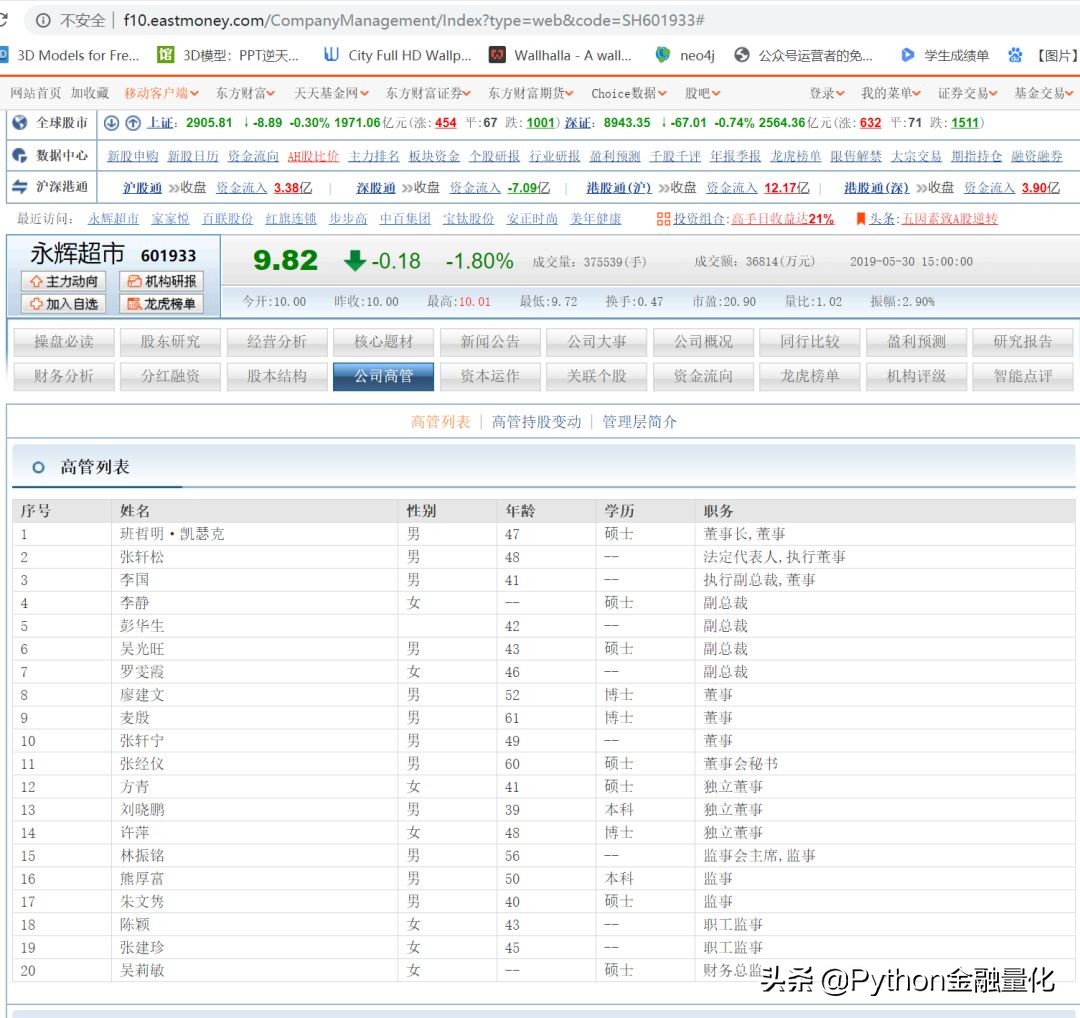Expand the Choice数据 dropdown menu
The width and height of the screenshot is (1080, 1018).
(x=627, y=92)
